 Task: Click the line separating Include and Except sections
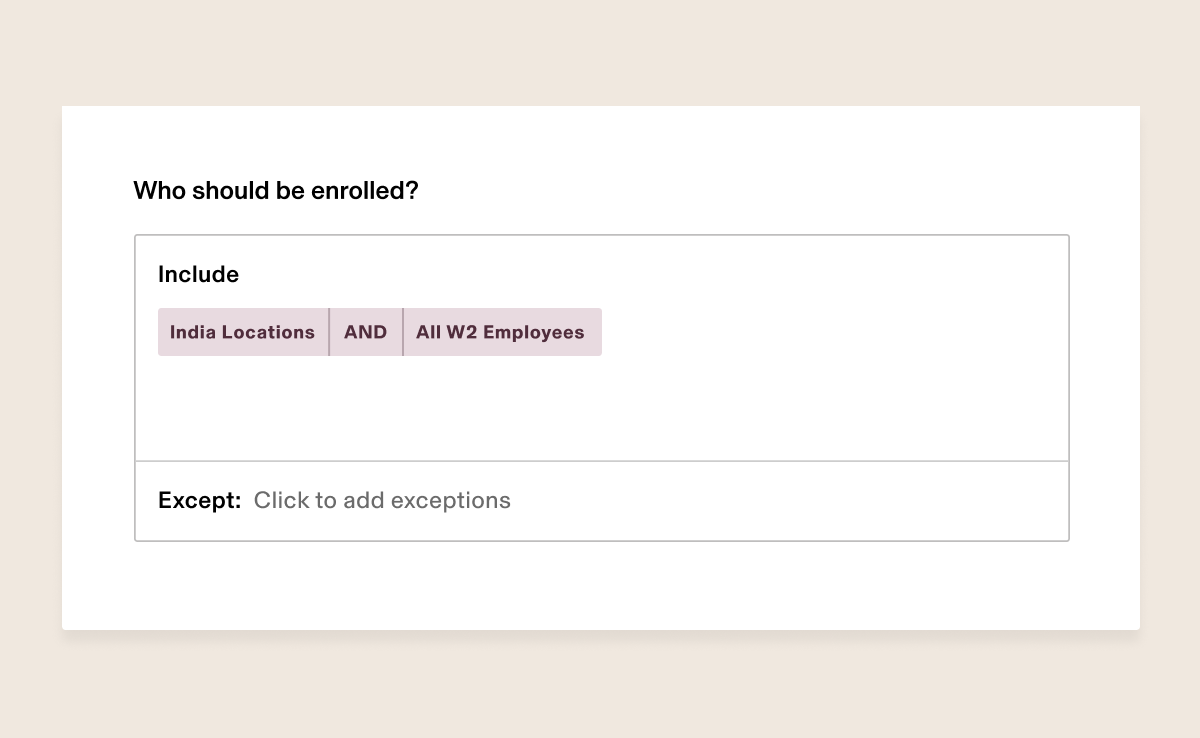pos(600,461)
